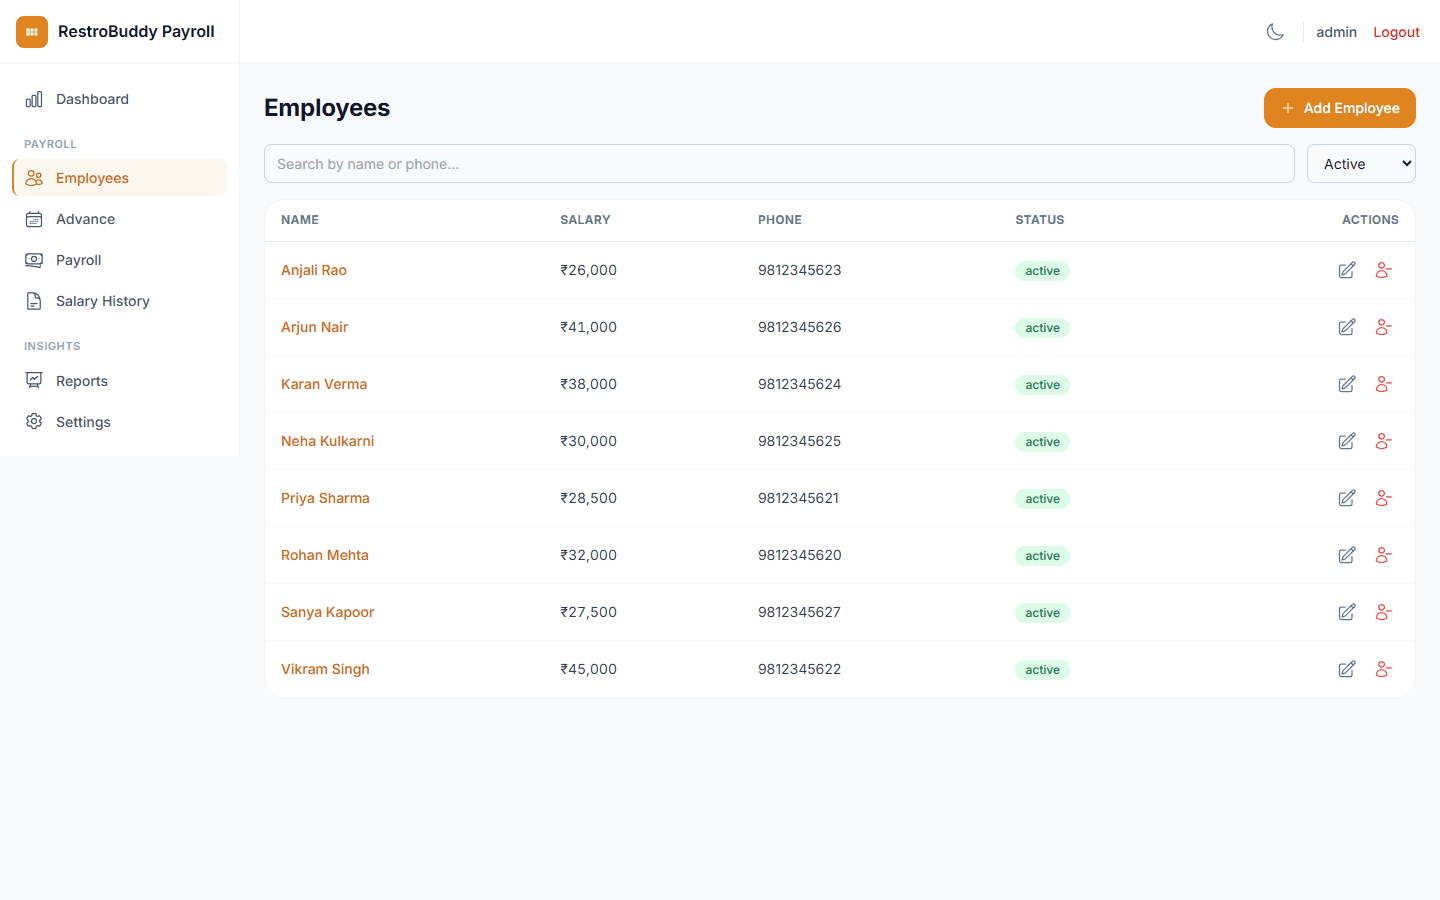
Task: Click phone number 9812345621
Action: pyautogui.click(x=798, y=498)
